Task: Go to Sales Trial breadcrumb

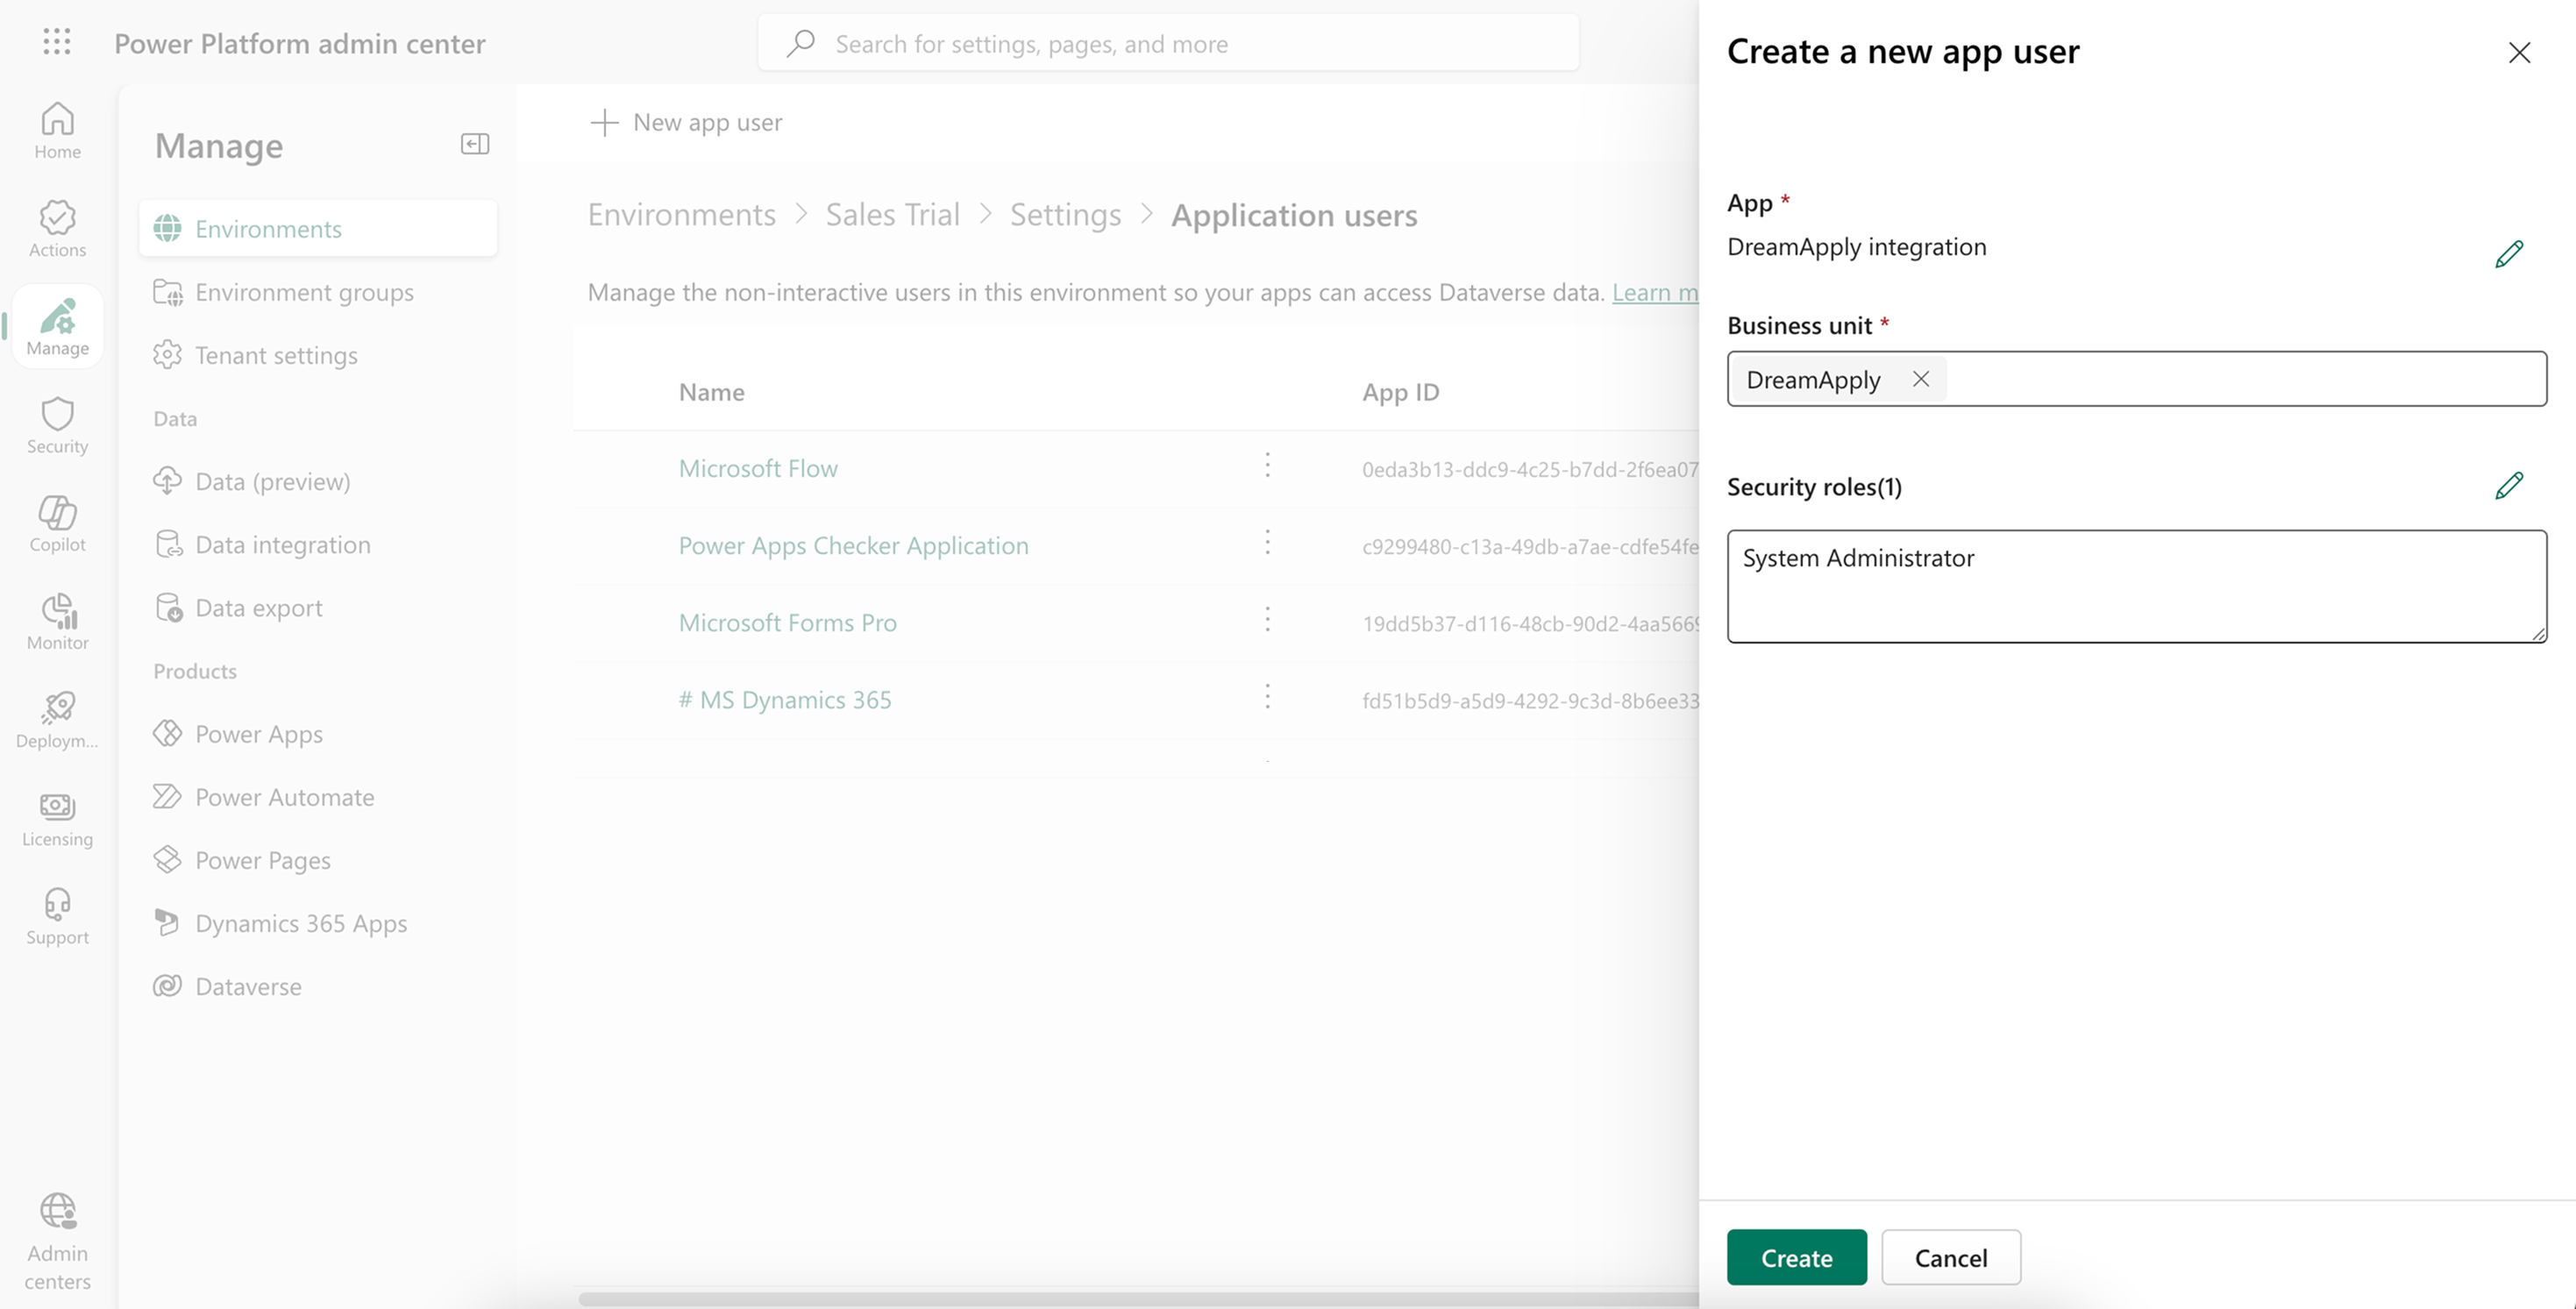Action: pyautogui.click(x=892, y=214)
